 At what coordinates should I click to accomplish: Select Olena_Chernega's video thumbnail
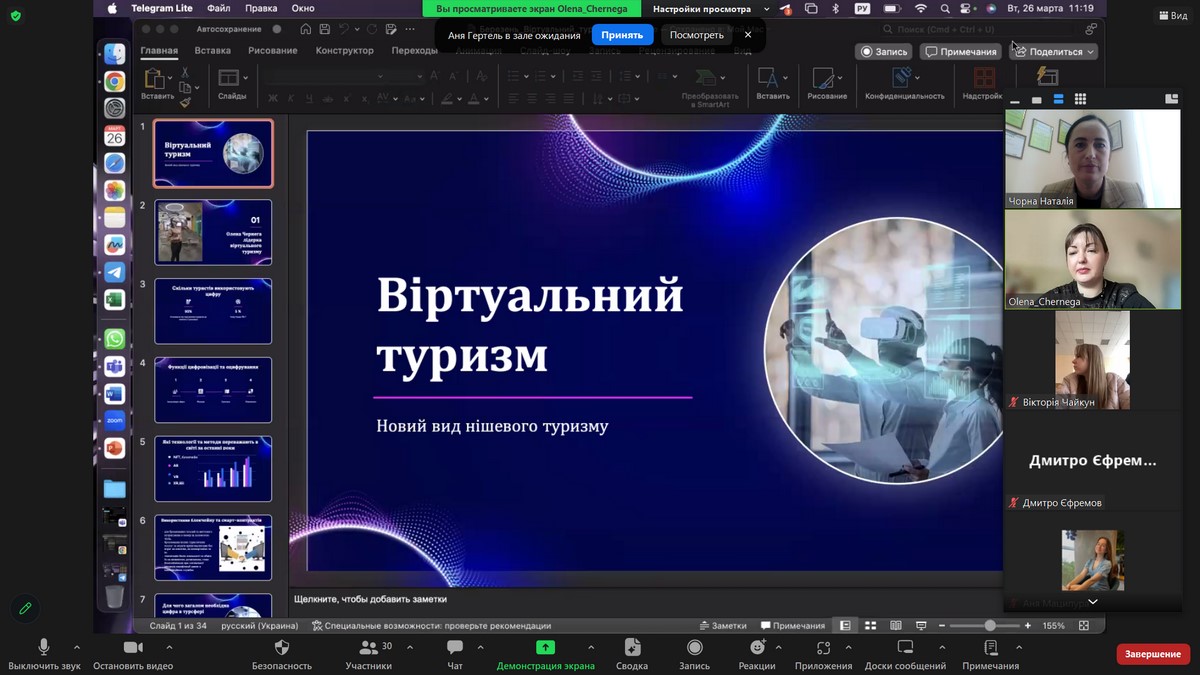coord(1078,260)
